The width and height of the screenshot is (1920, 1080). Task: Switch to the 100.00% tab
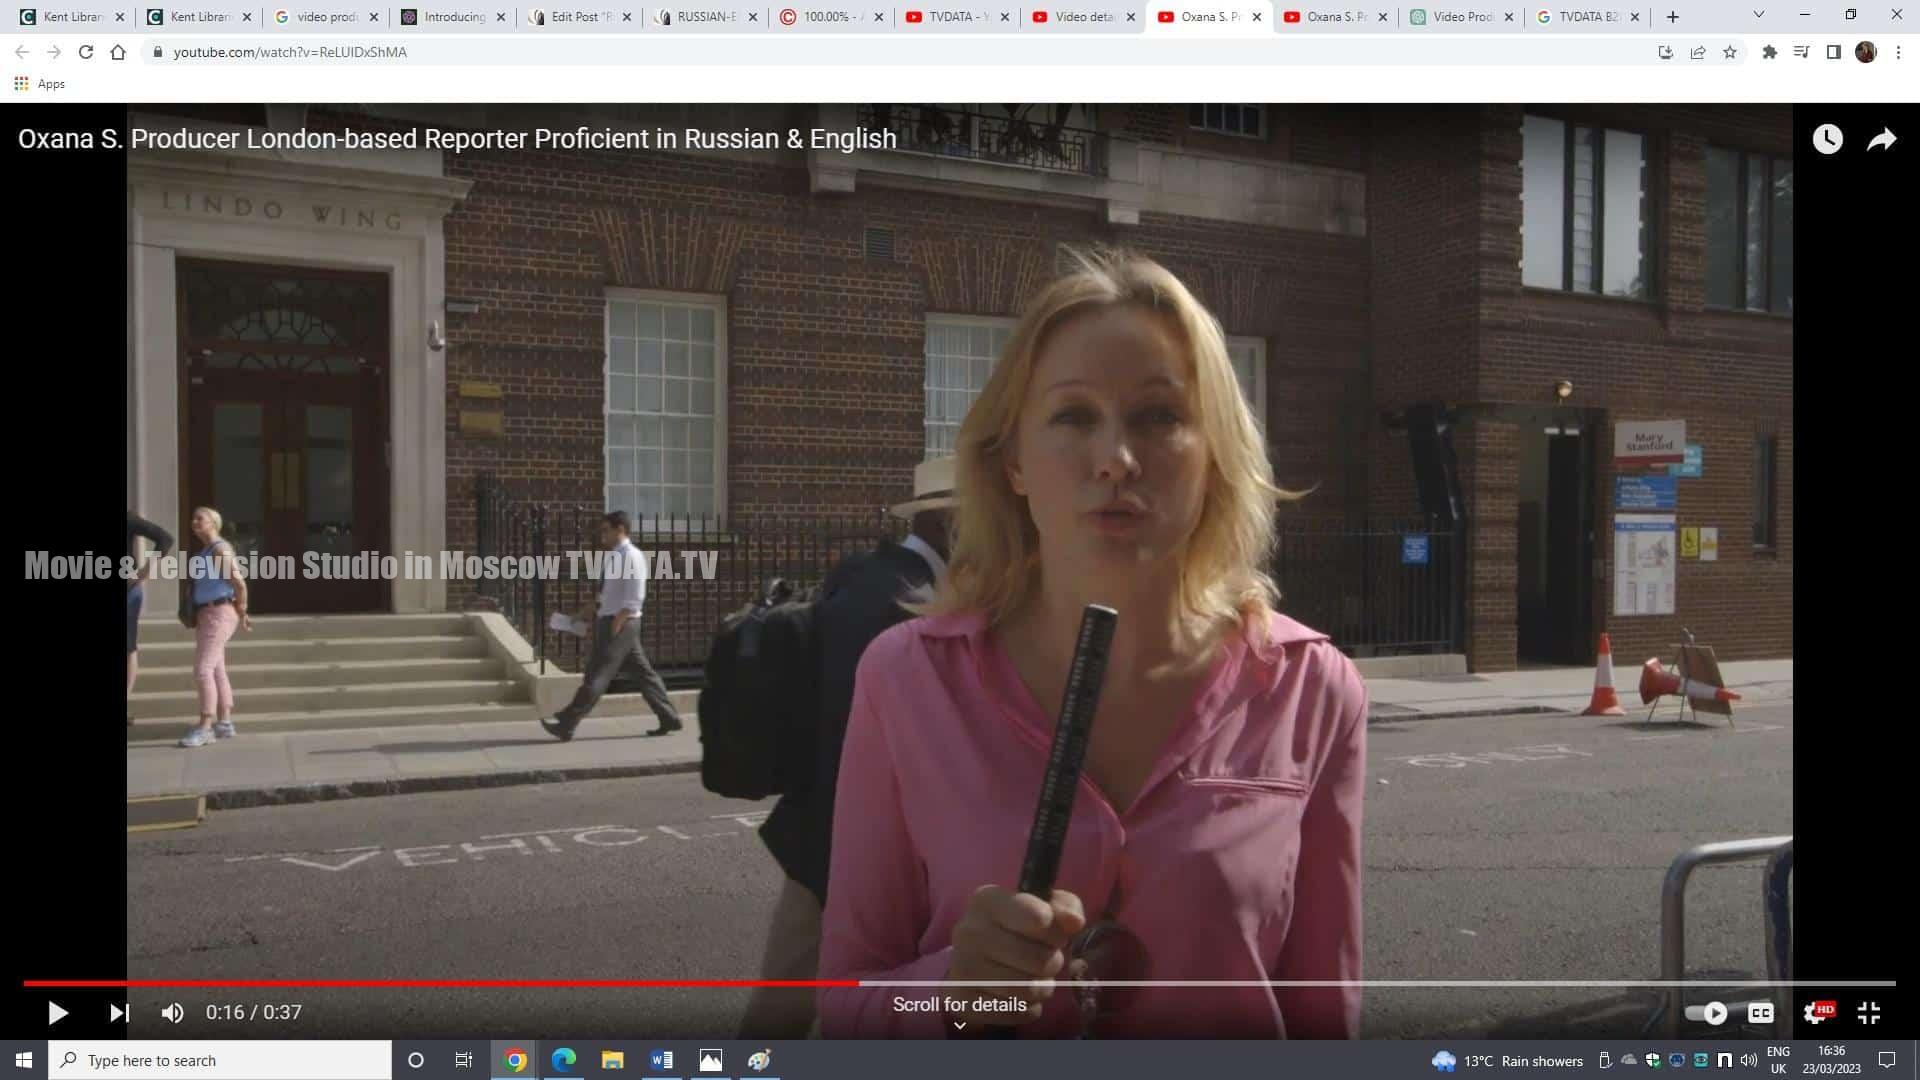pyautogui.click(x=831, y=17)
